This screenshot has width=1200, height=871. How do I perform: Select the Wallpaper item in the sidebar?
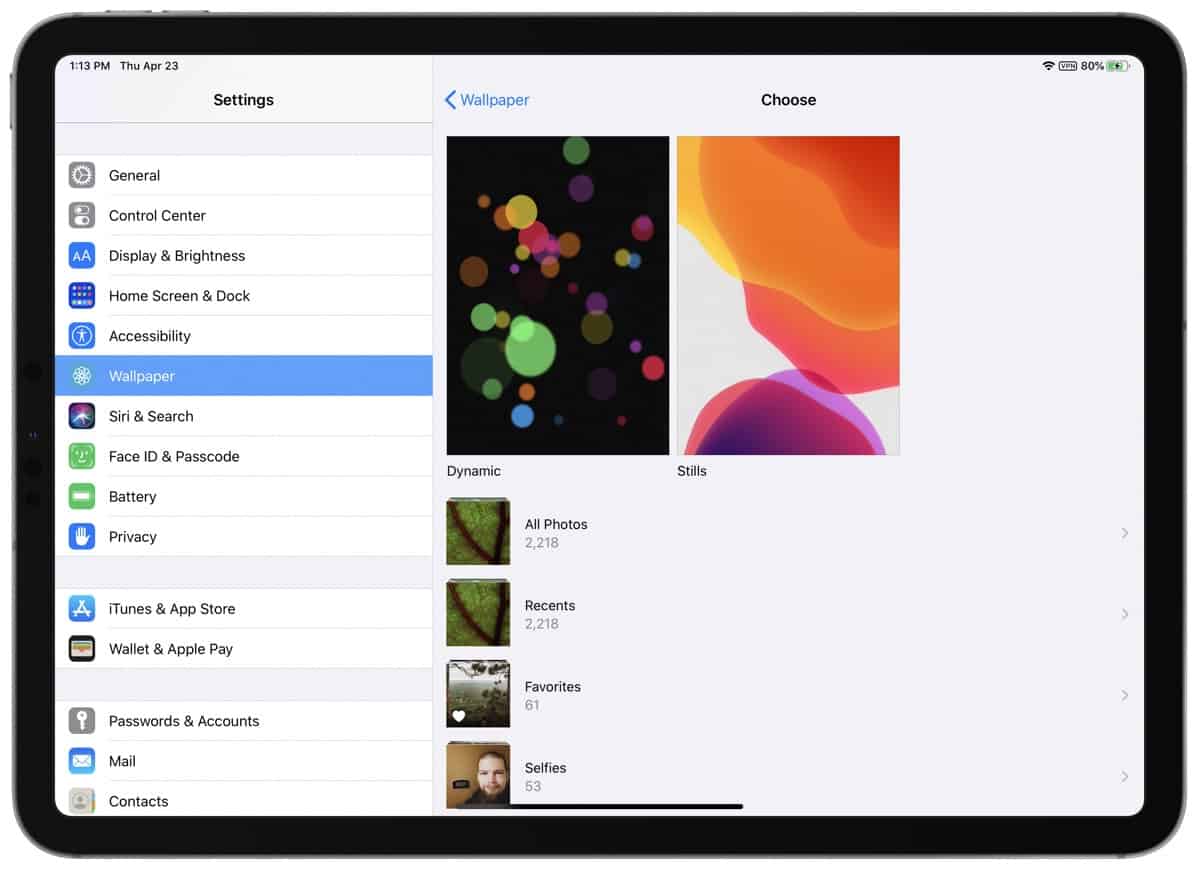tap(141, 376)
